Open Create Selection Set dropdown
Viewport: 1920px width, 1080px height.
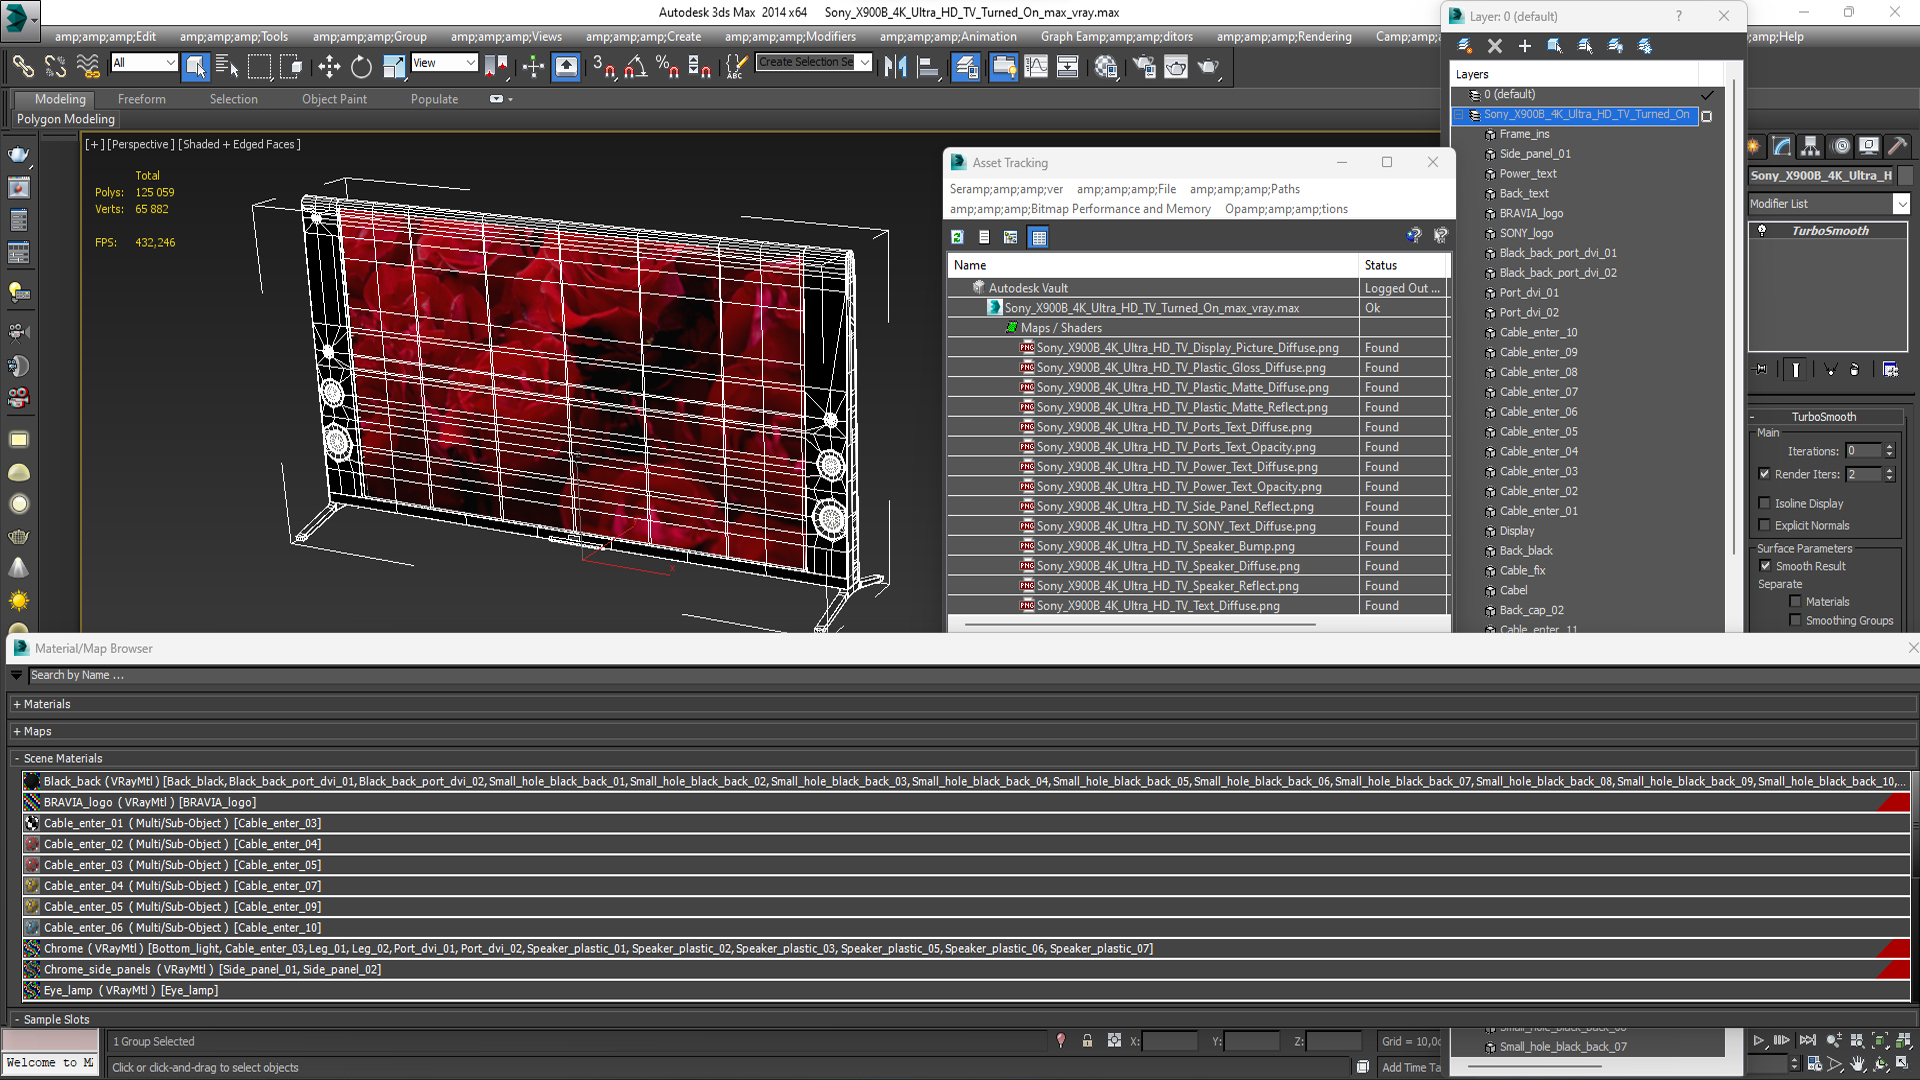click(x=813, y=62)
